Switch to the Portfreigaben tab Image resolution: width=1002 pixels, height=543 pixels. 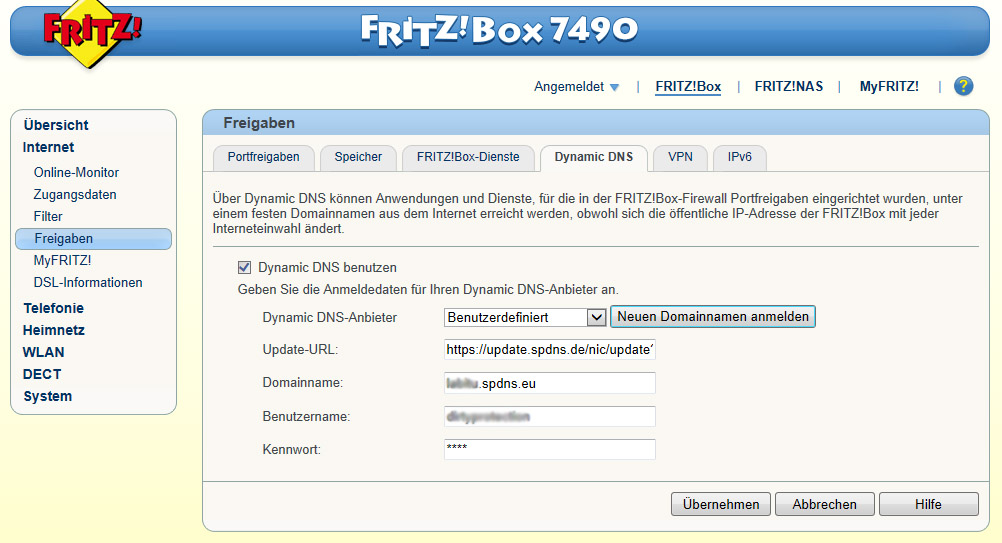click(x=263, y=157)
